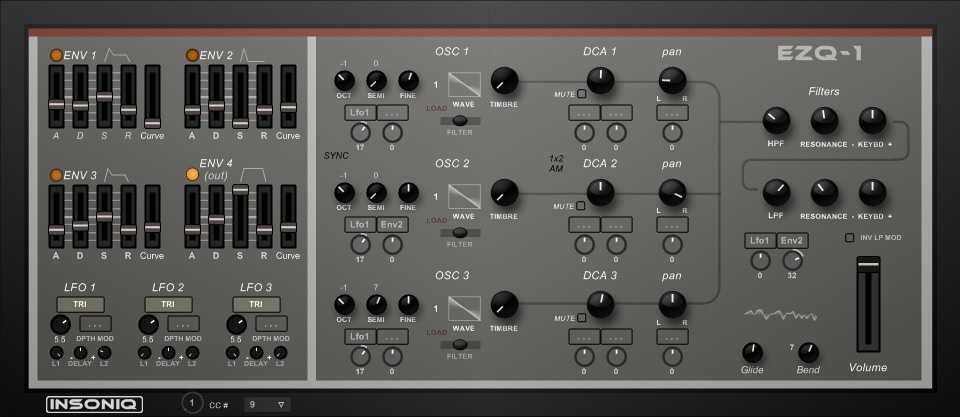Click the OSC 1 TIMBRE knob
The height and width of the screenshot is (417, 960).
coord(504,81)
